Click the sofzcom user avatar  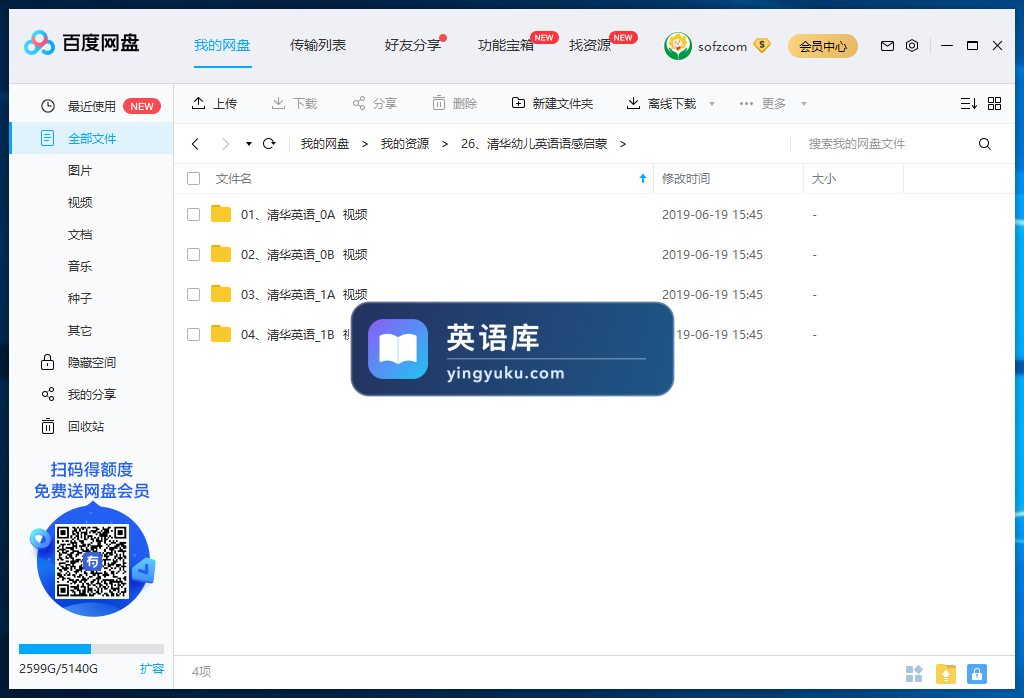[x=678, y=46]
